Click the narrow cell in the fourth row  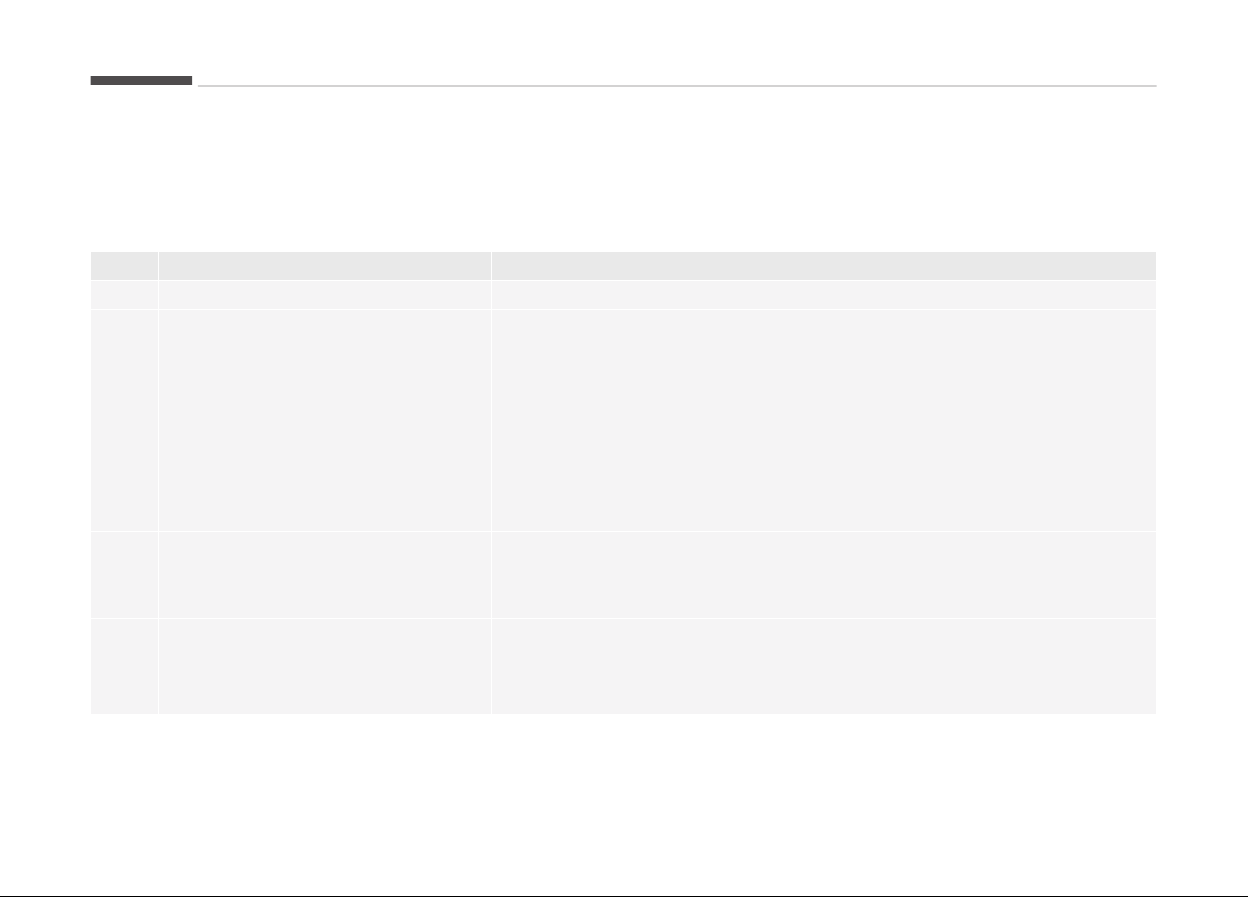coord(124,575)
